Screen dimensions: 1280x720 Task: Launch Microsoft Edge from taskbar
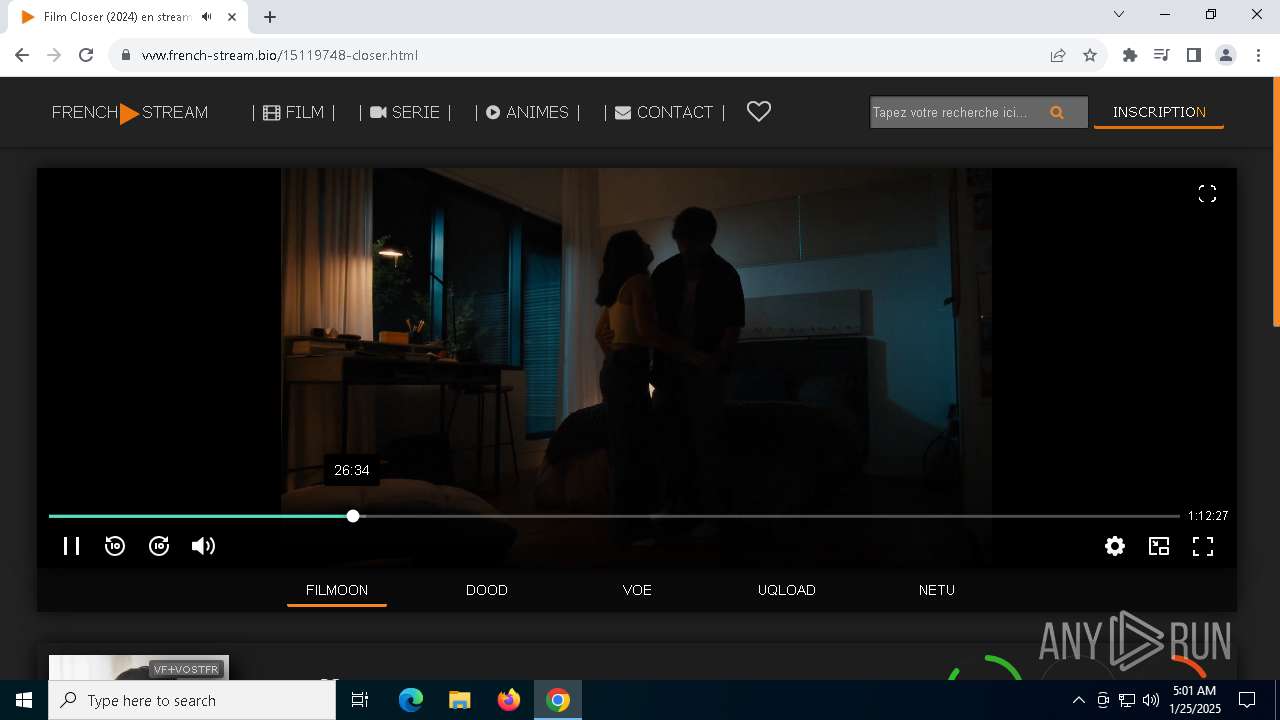[x=411, y=700]
